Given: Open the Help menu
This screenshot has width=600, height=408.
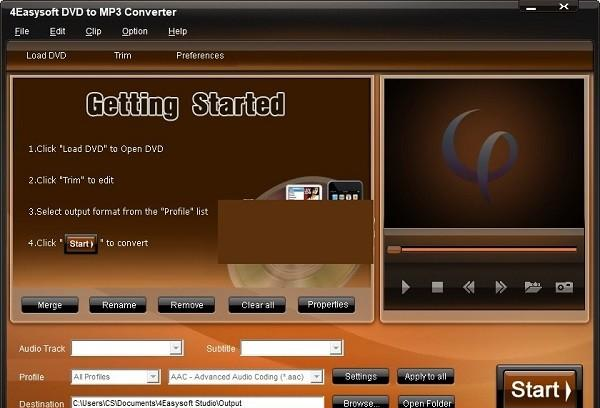Looking at the screenshot, I should [x=178, y=31].
